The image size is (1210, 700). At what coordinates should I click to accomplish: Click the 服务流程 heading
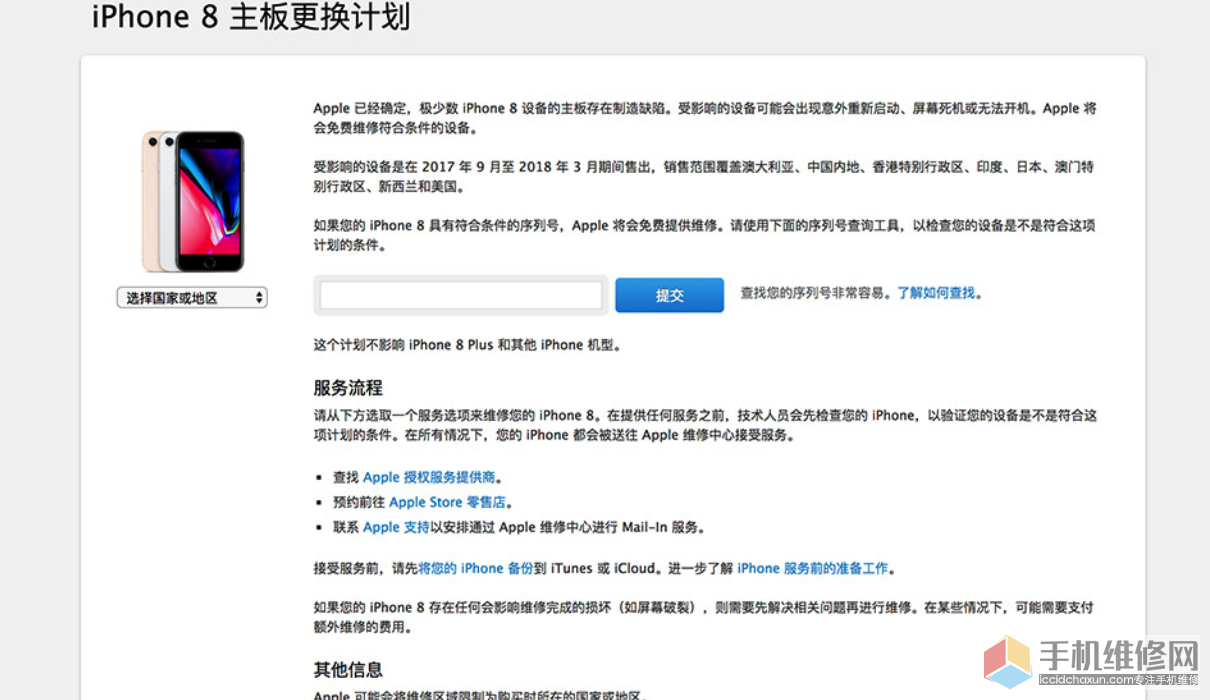point(348,388)
